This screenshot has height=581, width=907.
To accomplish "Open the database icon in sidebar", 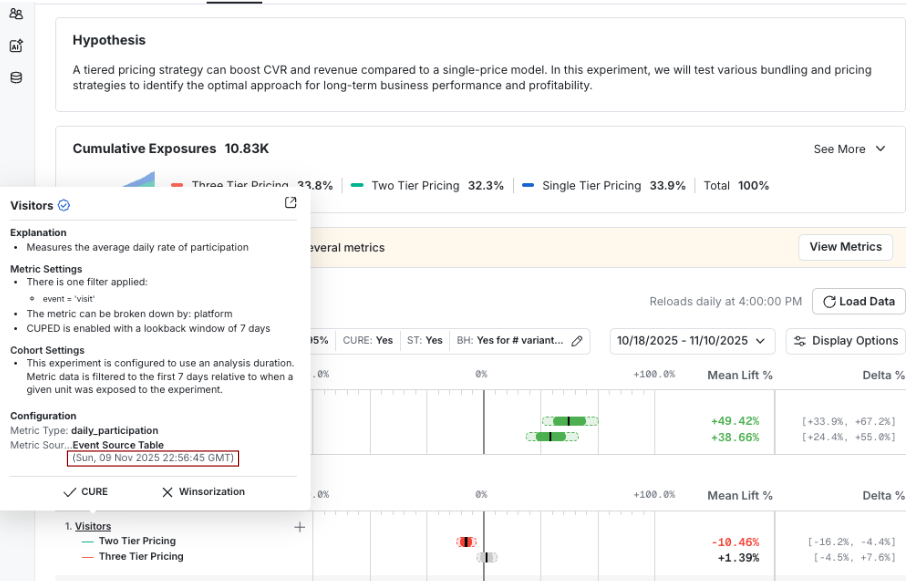I will click(x=16, y=78).
